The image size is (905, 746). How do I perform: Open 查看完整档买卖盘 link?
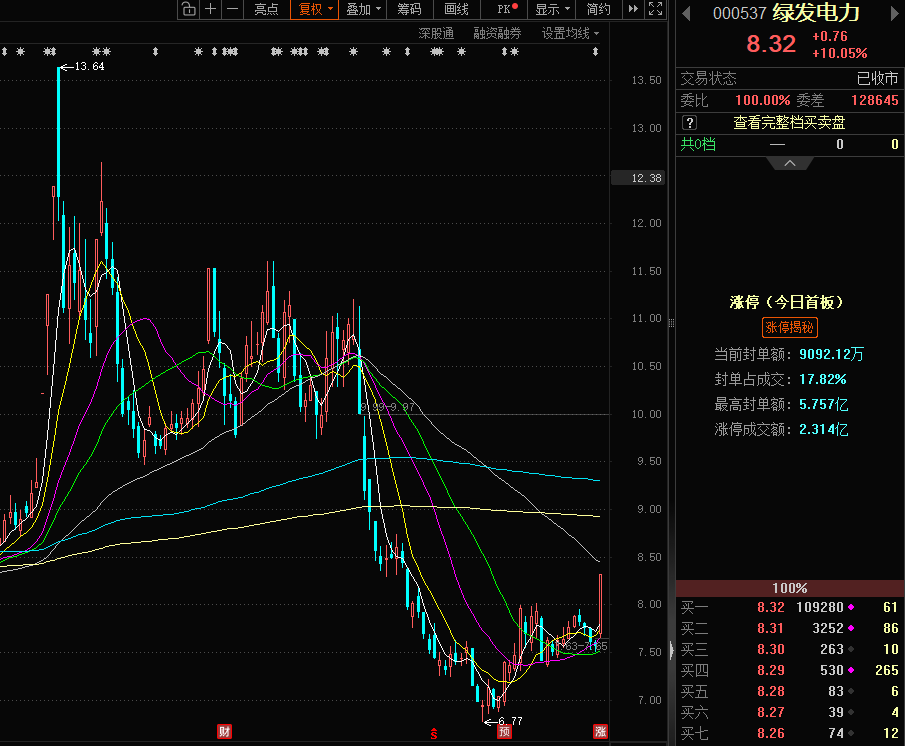pos(789,122)
